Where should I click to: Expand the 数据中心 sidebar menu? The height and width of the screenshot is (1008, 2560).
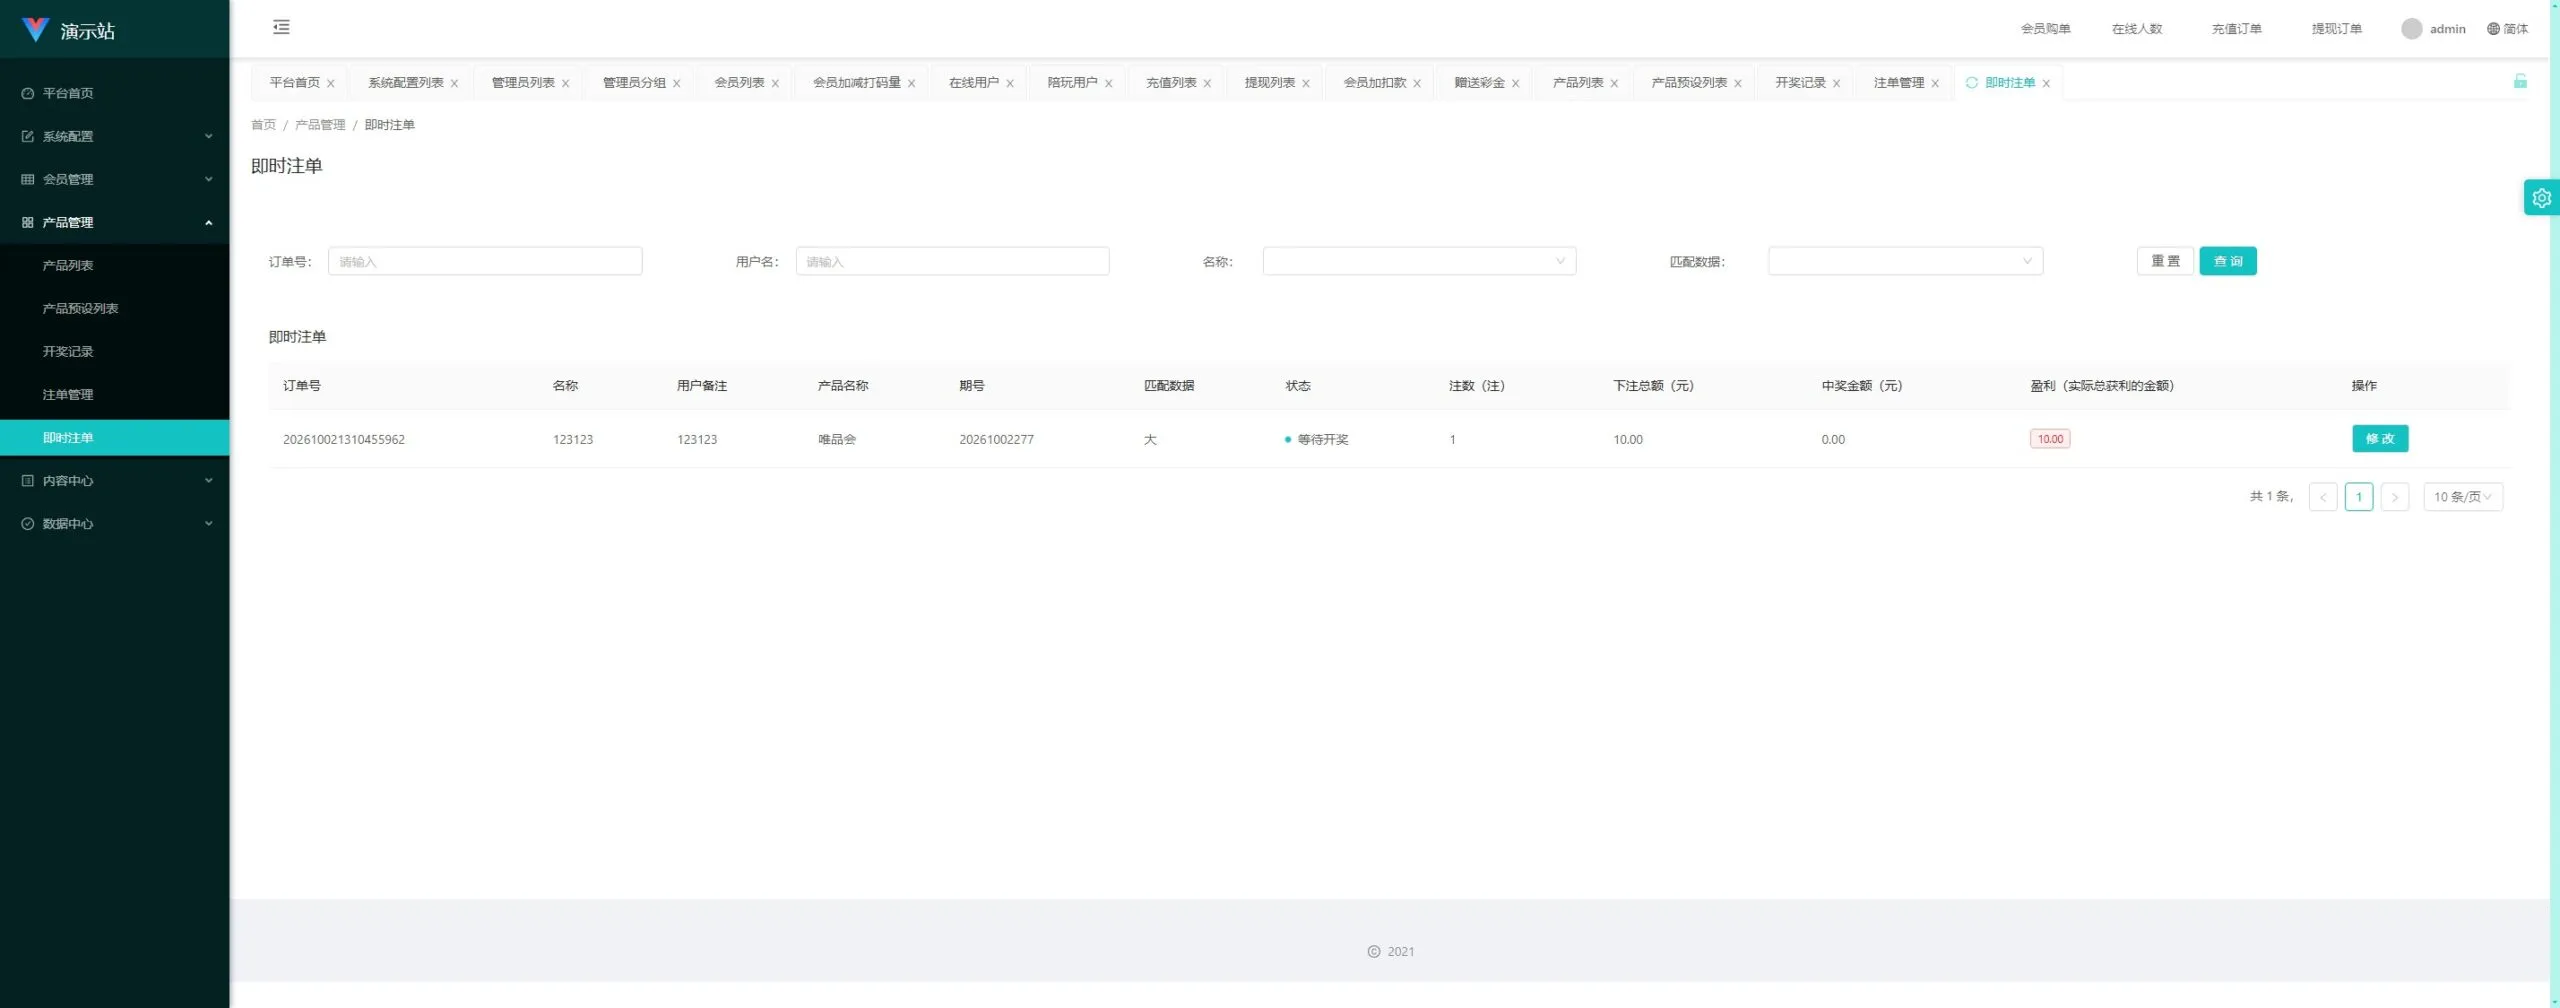(114, 523)
